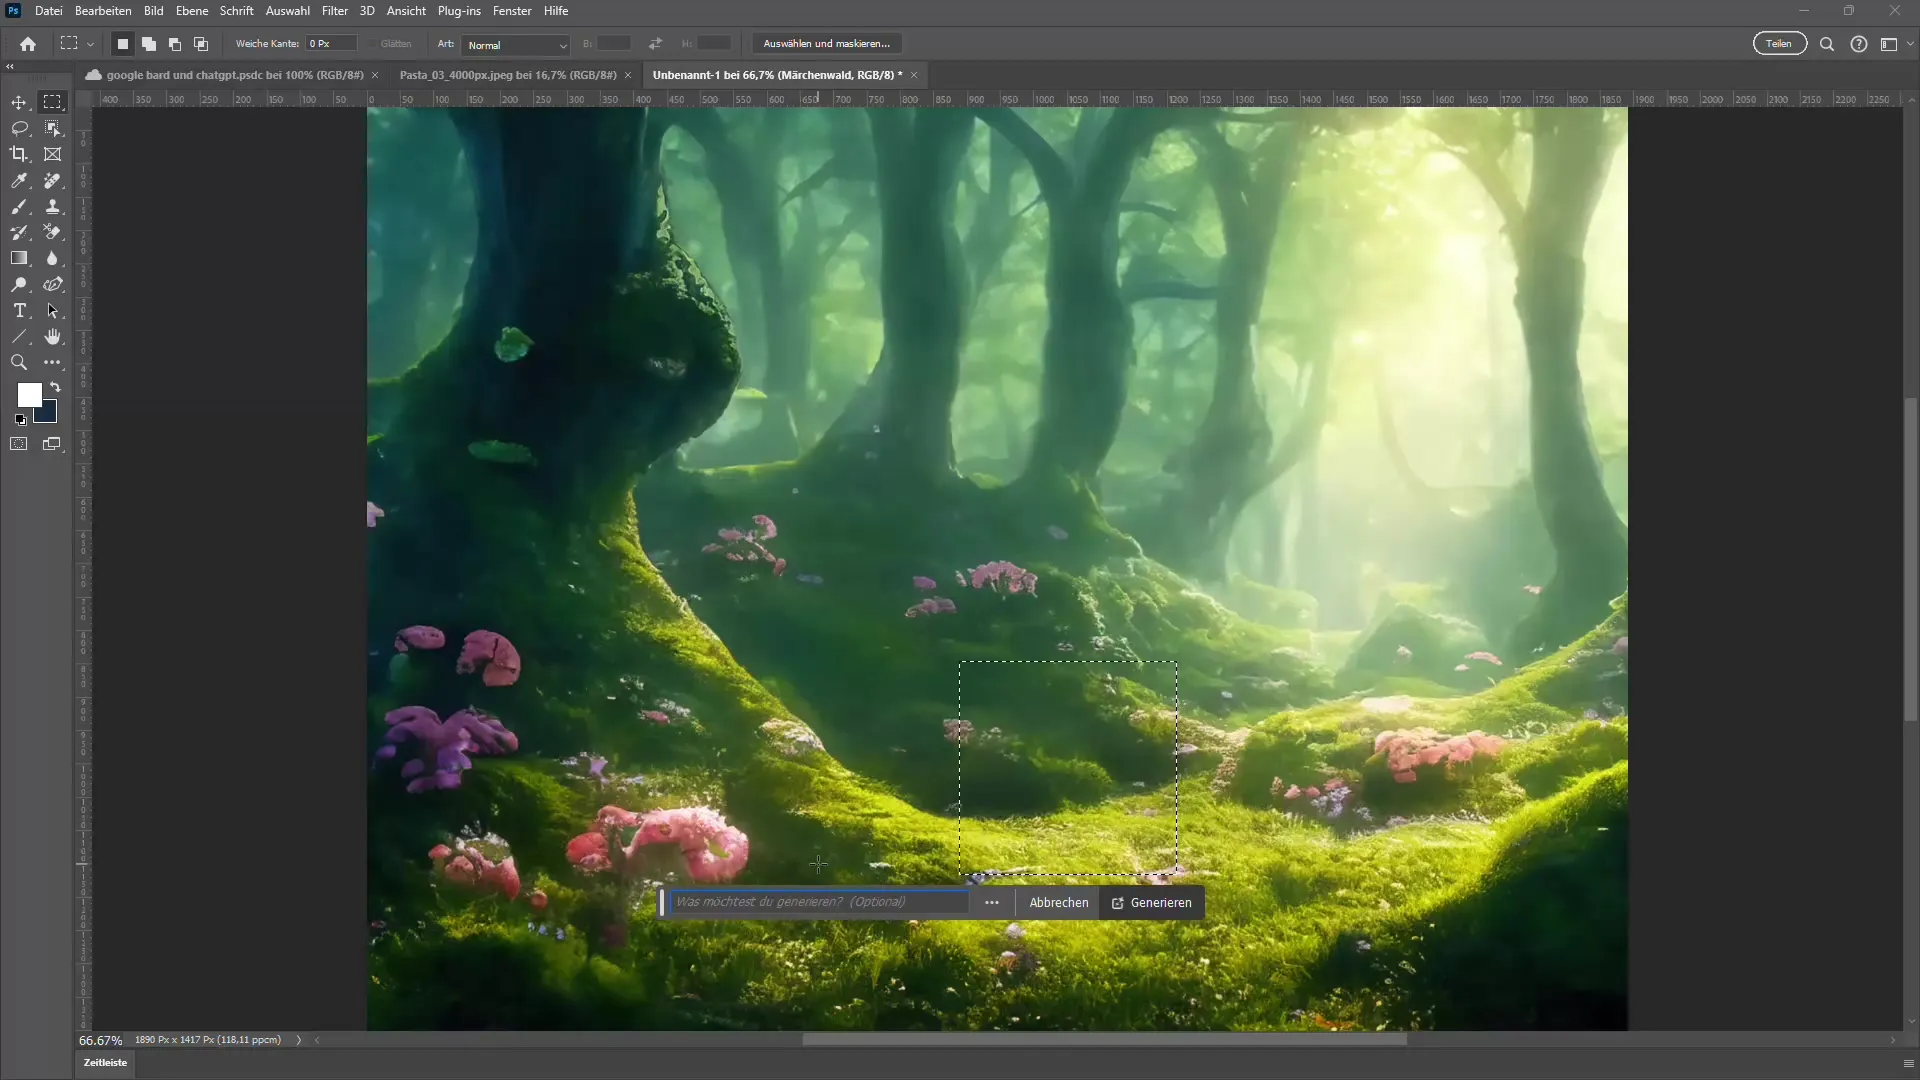Screen dimensions: 1920x1080
Task: Reset default foreground and background colors
Action: tap(21, 420)
